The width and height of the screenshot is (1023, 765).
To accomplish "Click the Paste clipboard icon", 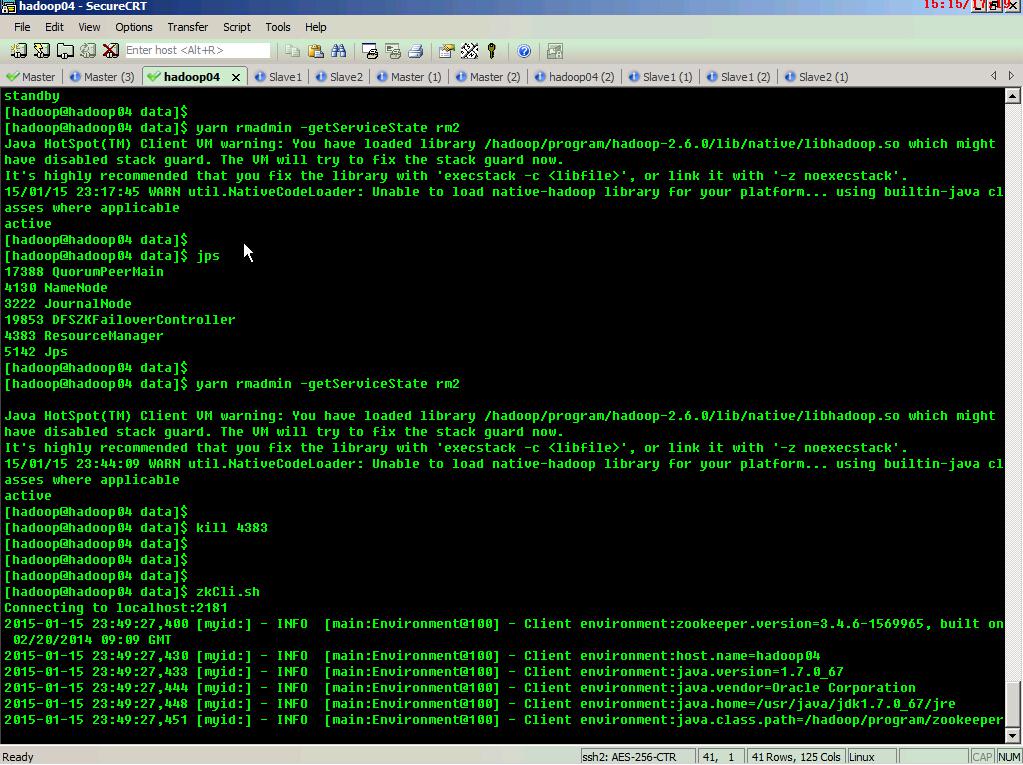I will [x=316, y=51].
